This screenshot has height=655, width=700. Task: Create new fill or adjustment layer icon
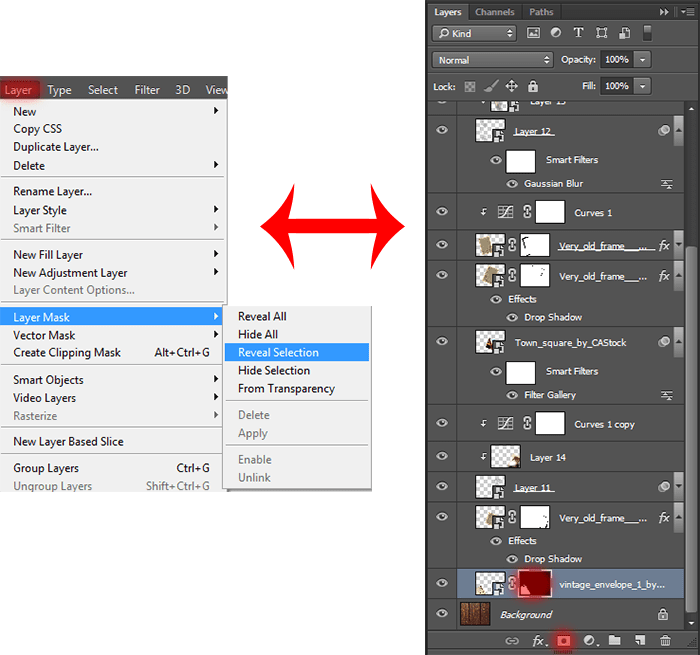click(x=590, y=641)
